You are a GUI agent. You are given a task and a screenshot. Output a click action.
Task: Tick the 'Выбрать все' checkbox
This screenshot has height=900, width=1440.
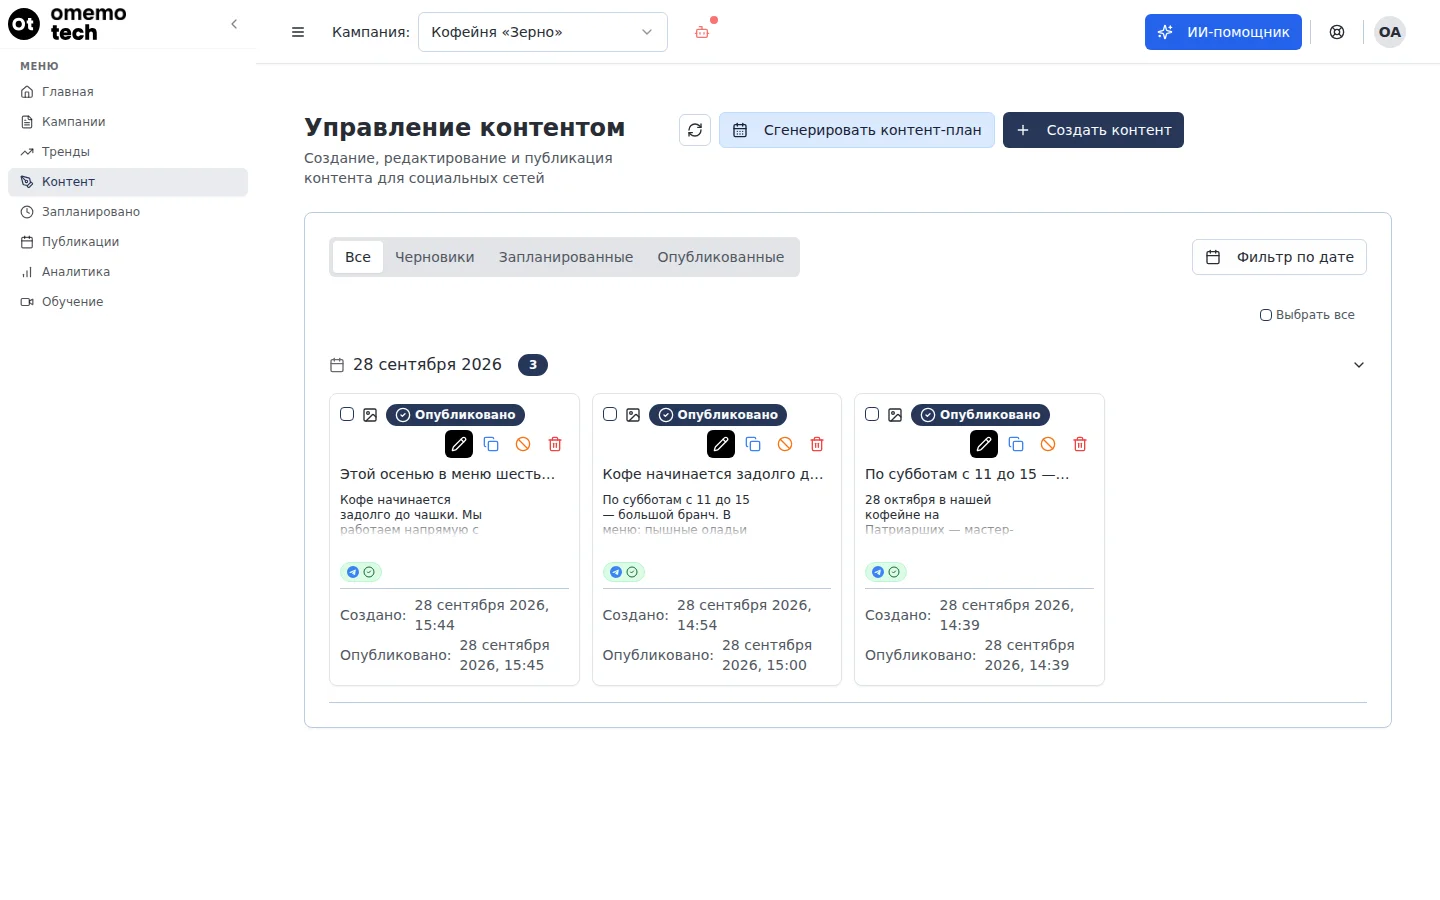coord(1266,315)
